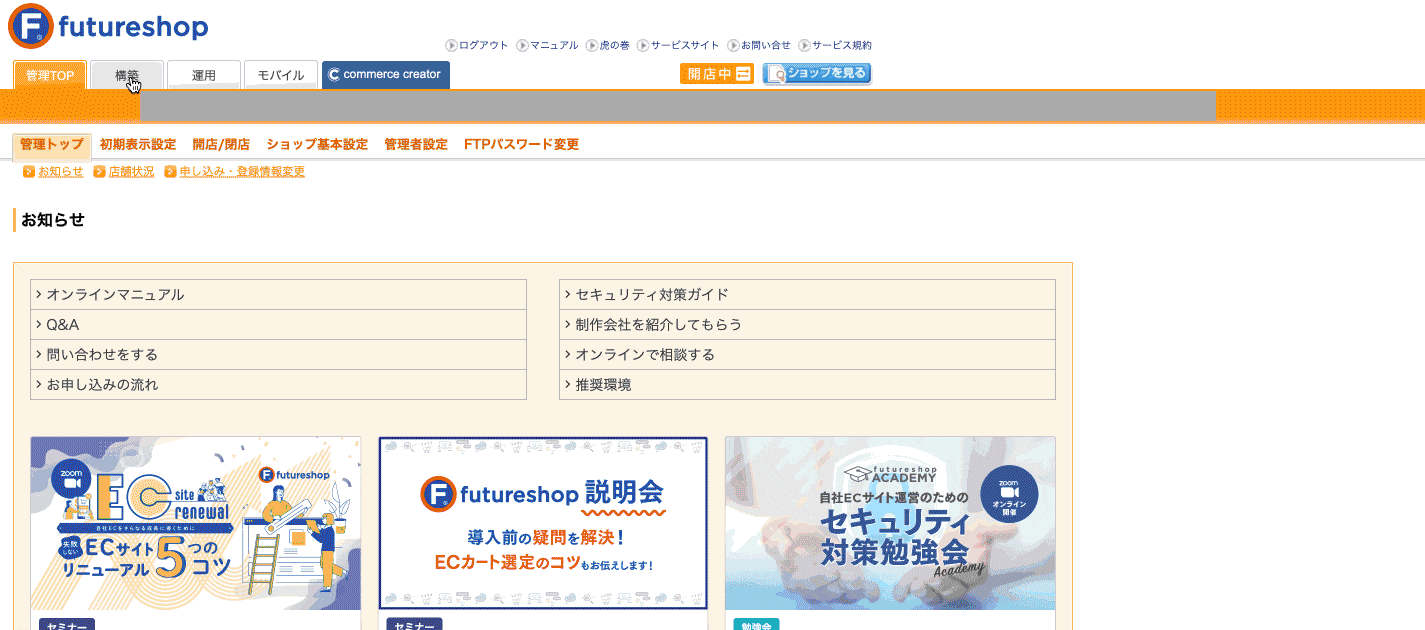Click the futureshop logo
This screenshot has height=630, width=1425.
click(108, 26)
